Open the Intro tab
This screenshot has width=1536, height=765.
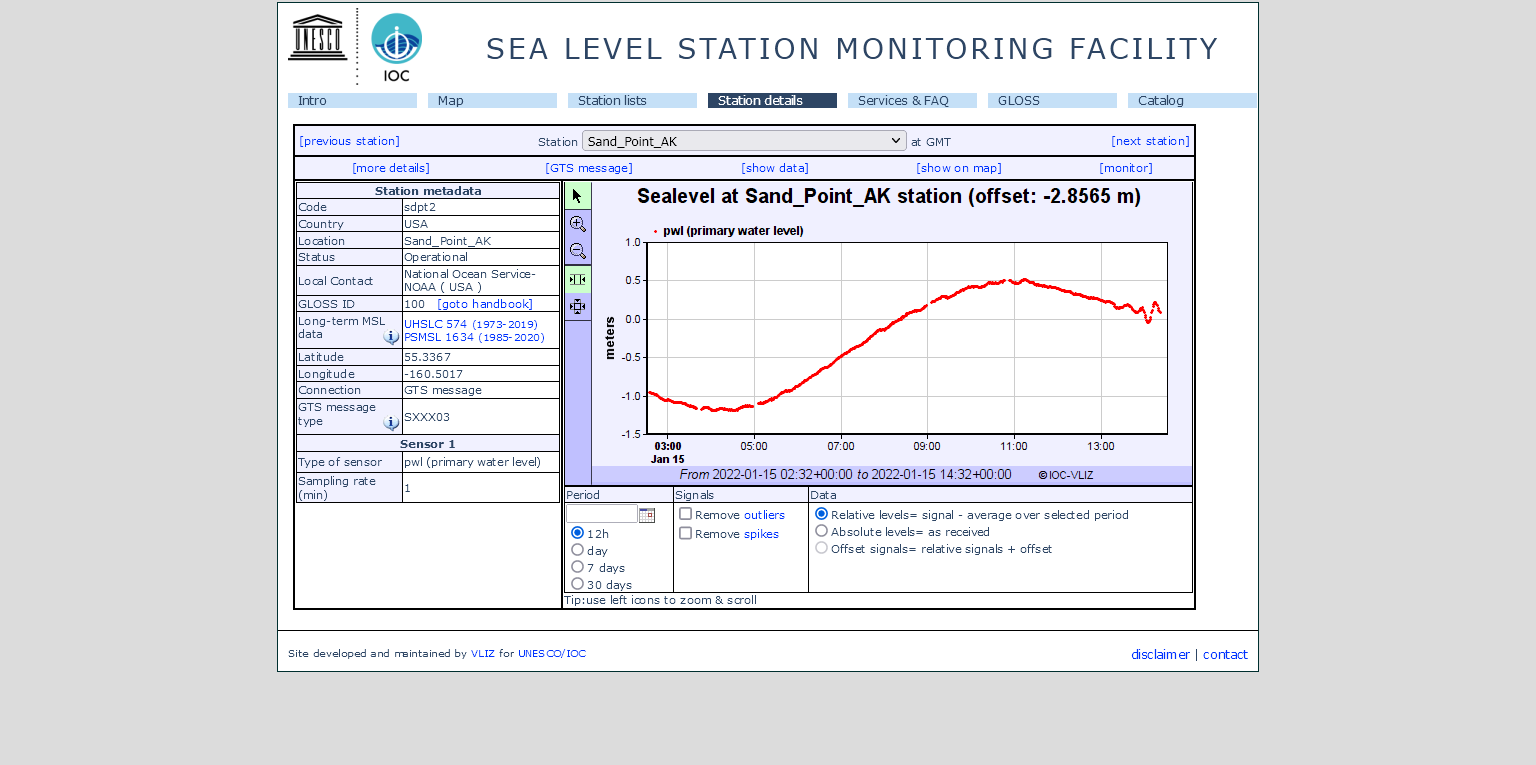(x=352, y=101)
